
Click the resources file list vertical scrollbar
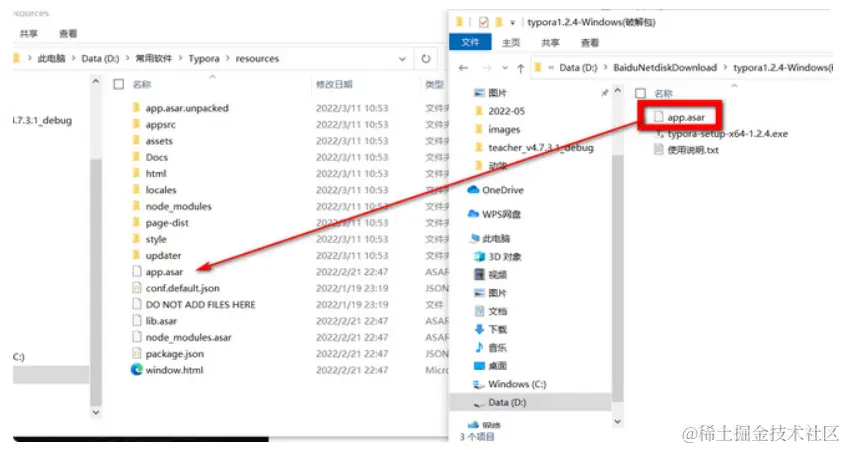click(x=96, y=249)
